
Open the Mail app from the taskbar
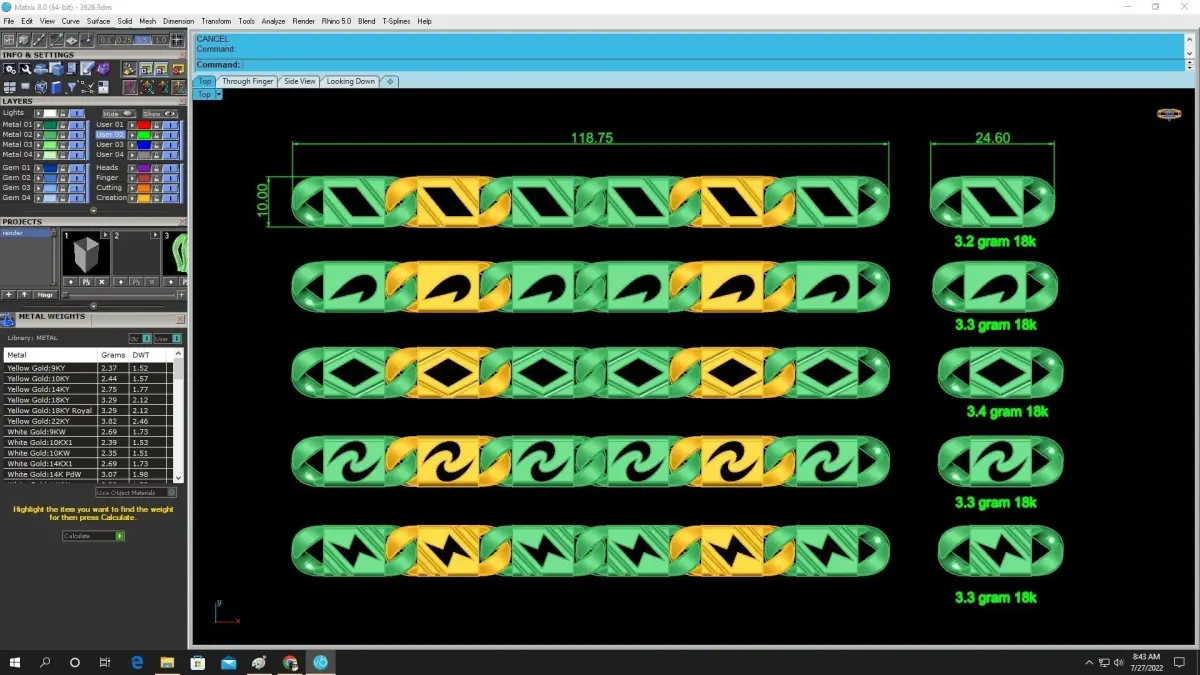click(229, 662)
